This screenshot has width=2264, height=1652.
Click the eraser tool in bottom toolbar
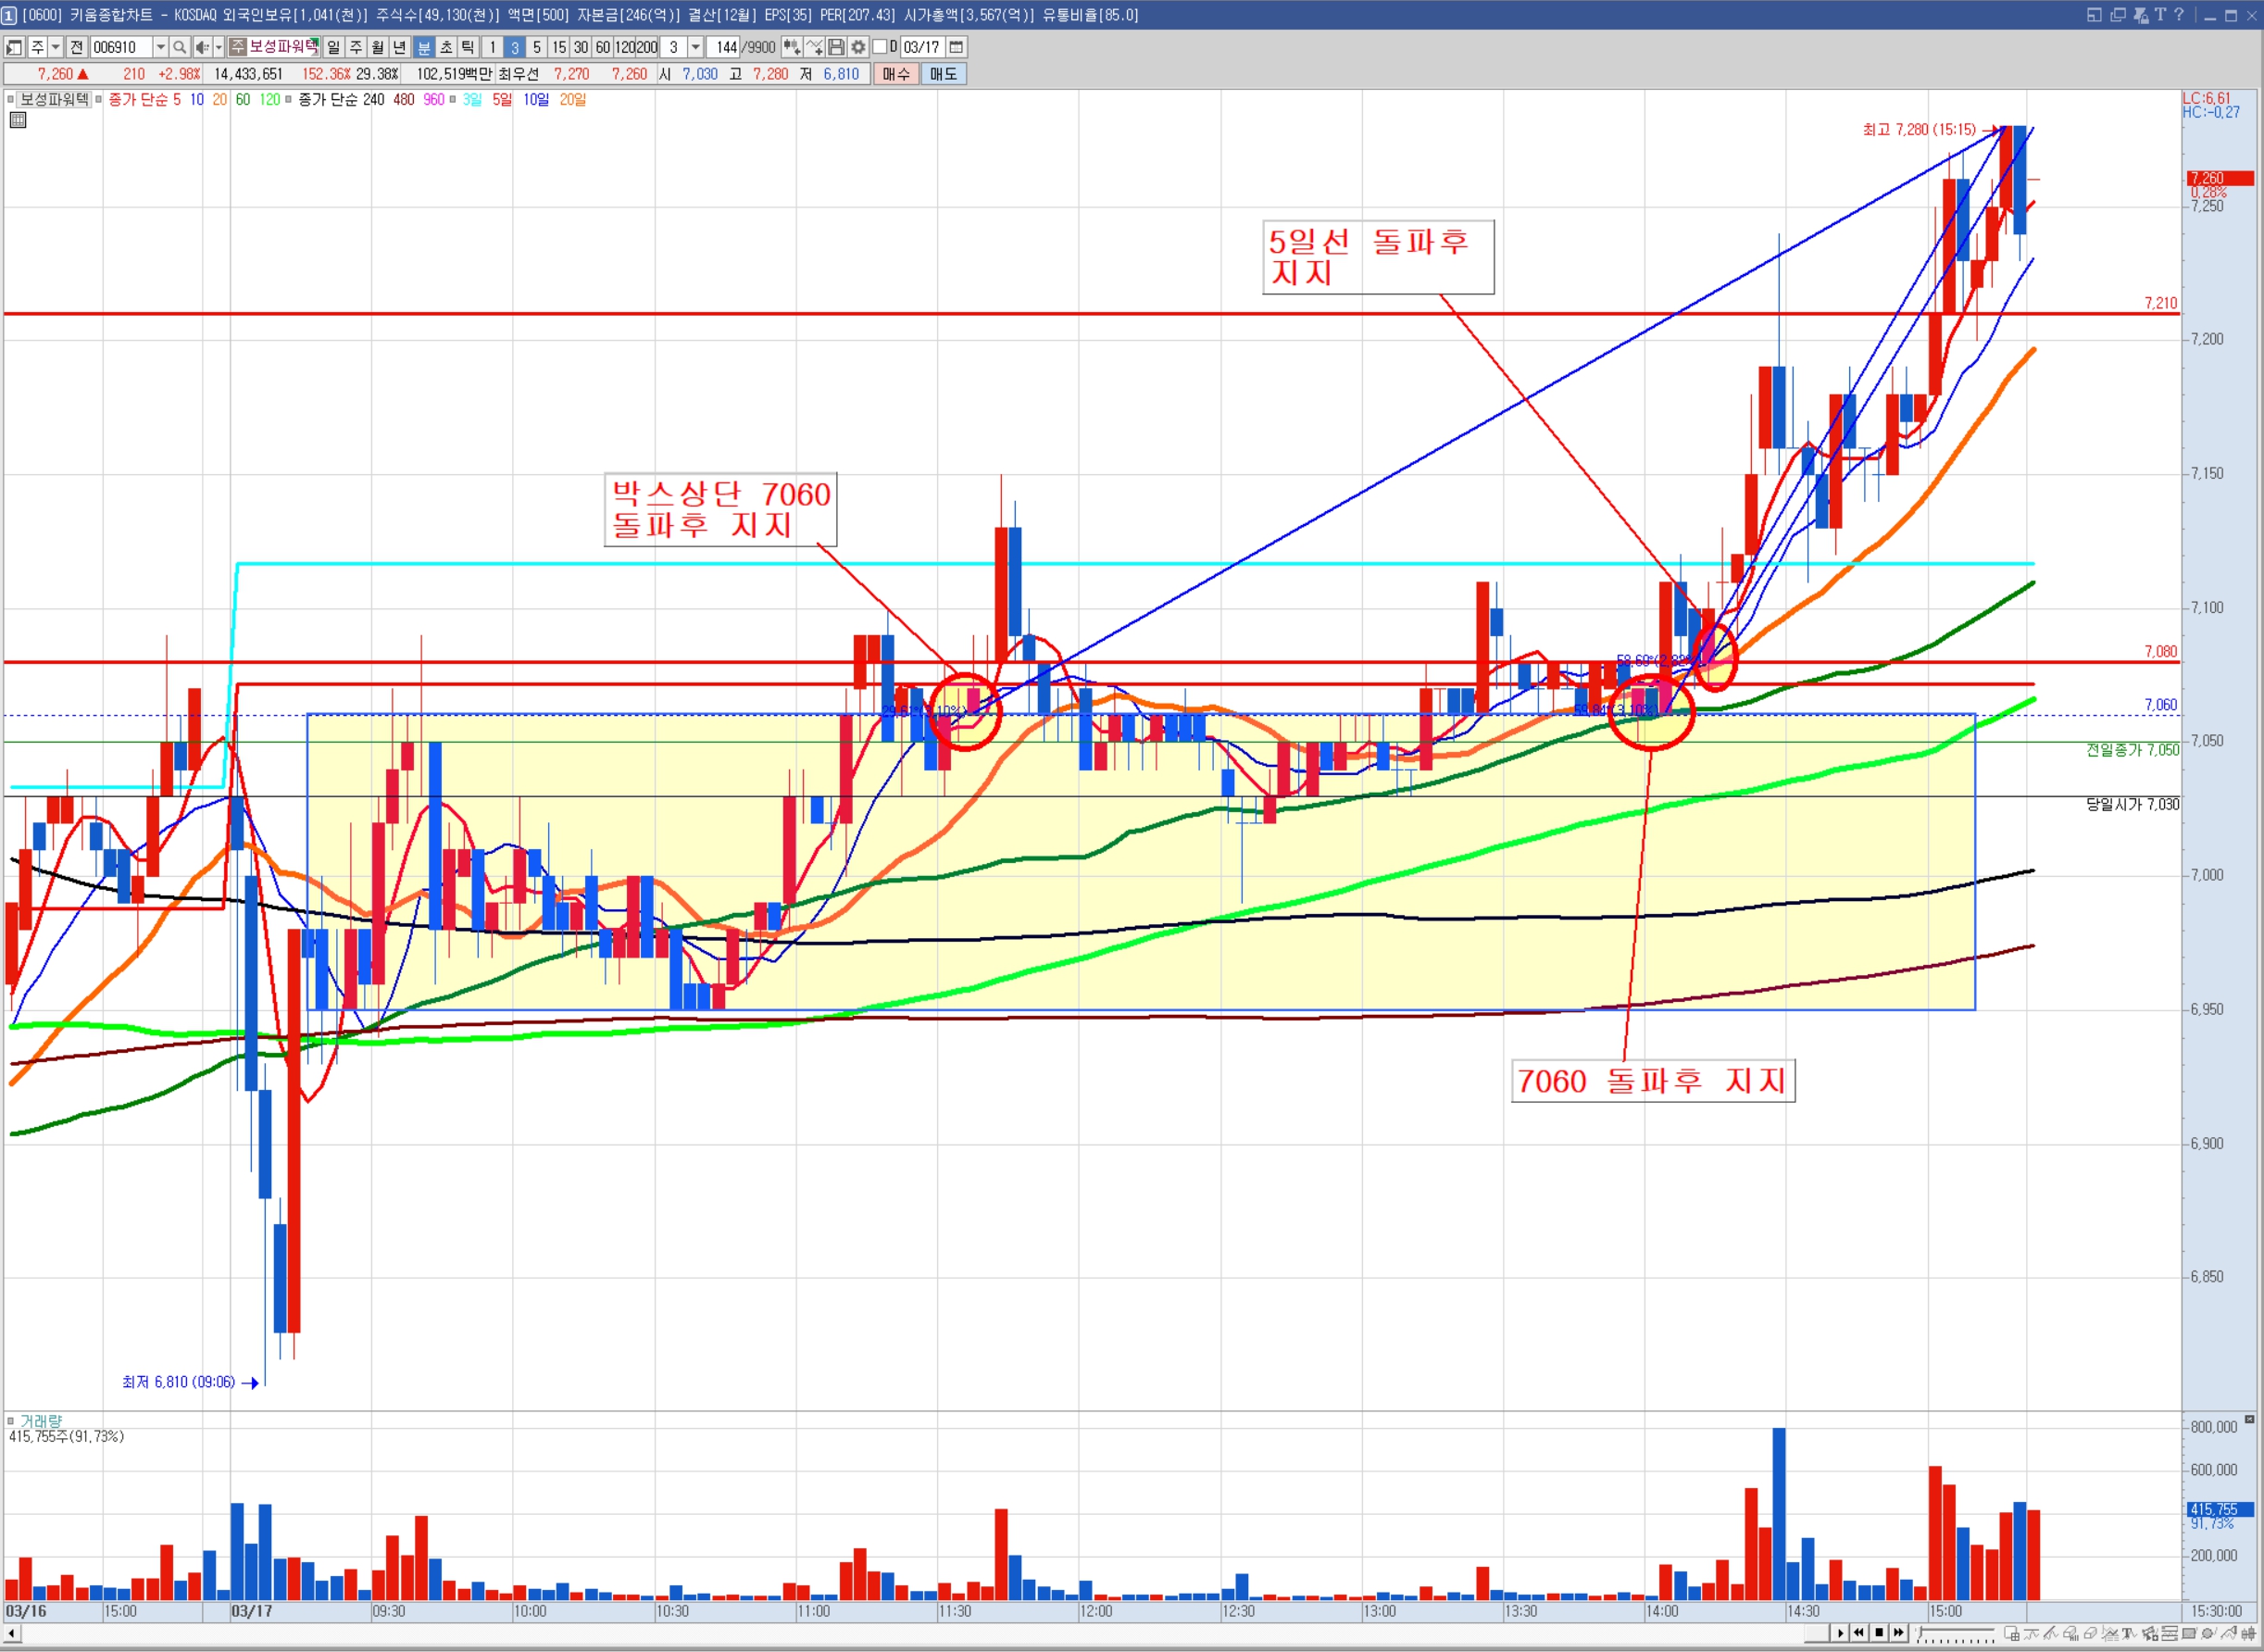pos(2090,1633)
